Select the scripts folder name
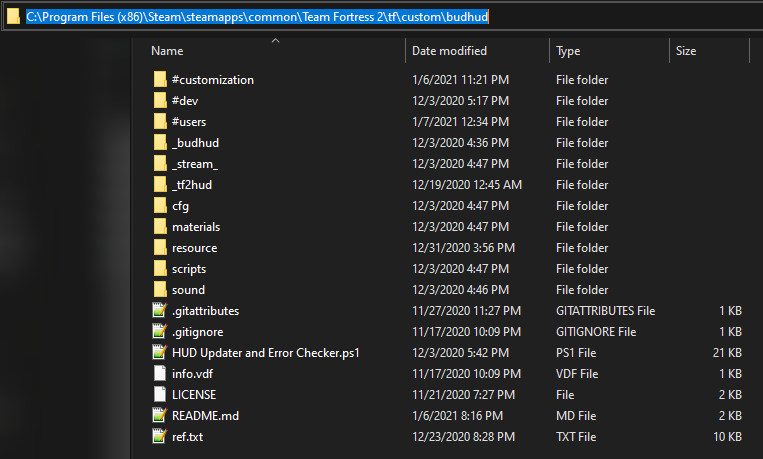Image resolution: width=763 pixels, height=459 pixels. 189,269
